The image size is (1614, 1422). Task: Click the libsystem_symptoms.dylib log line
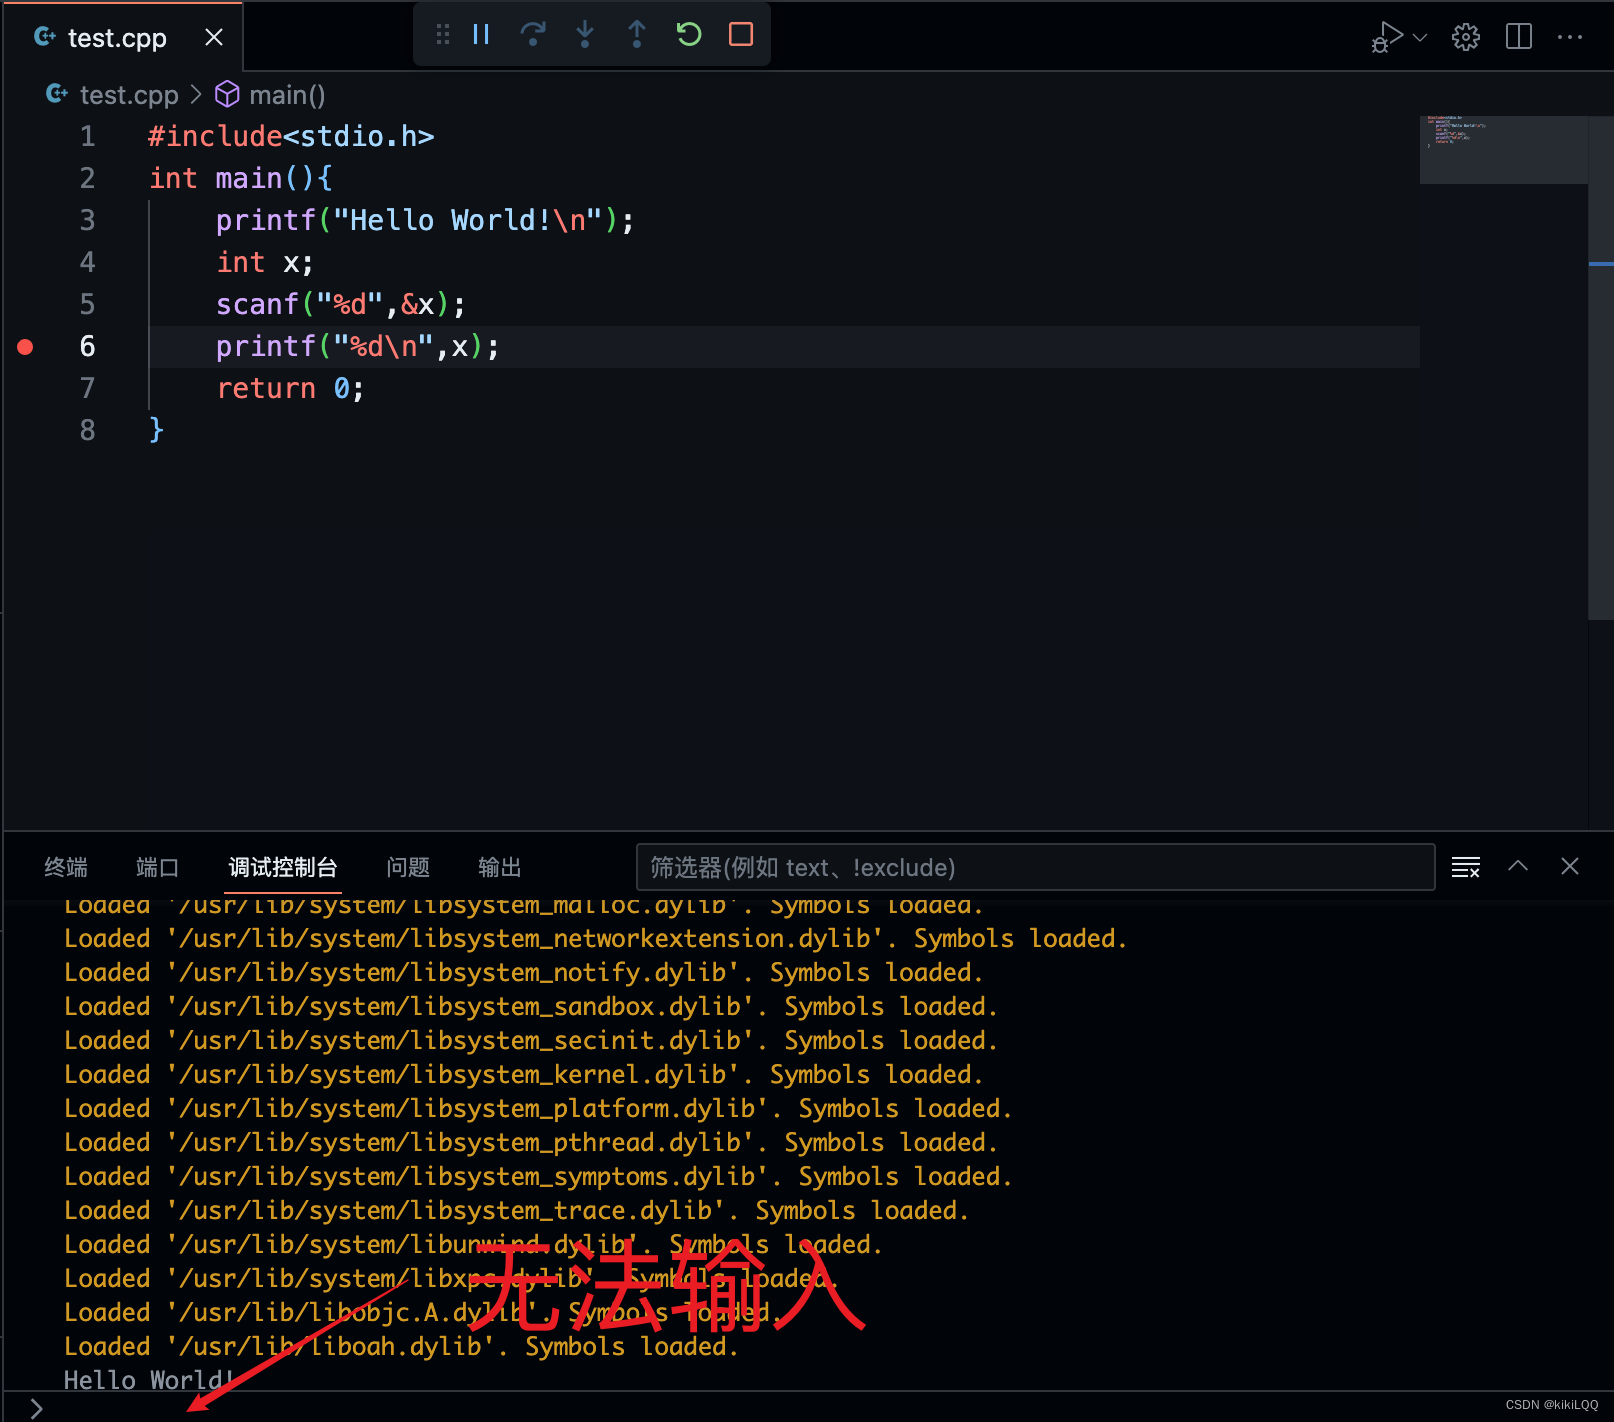[538, 1177]
